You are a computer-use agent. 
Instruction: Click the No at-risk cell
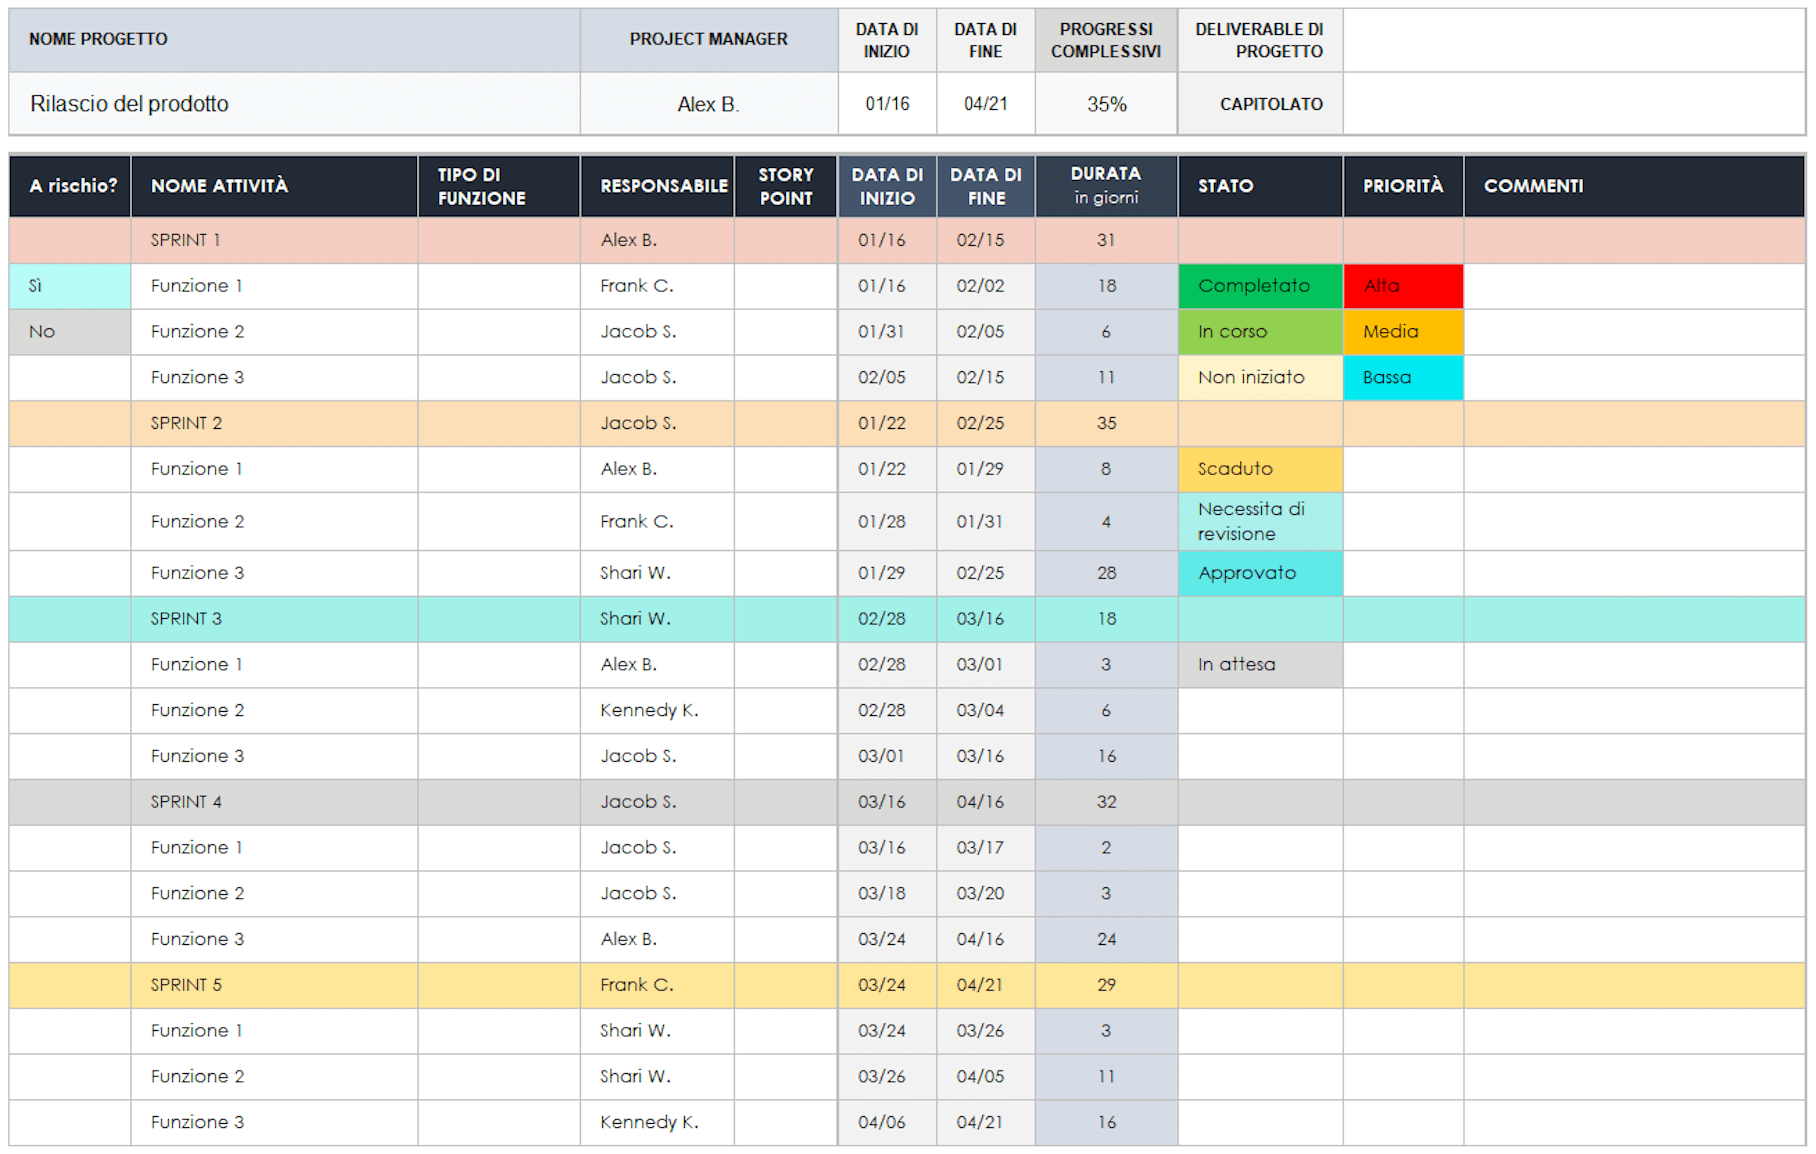(69, 332)
